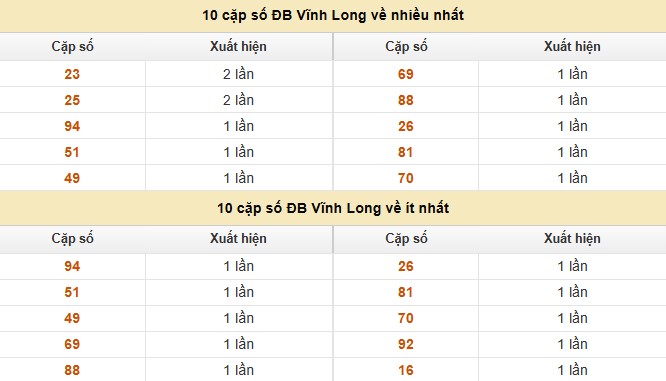The width and height of the screenshot is (666, 381).
Task: Click number 88 in the top table
Action: 406,100
